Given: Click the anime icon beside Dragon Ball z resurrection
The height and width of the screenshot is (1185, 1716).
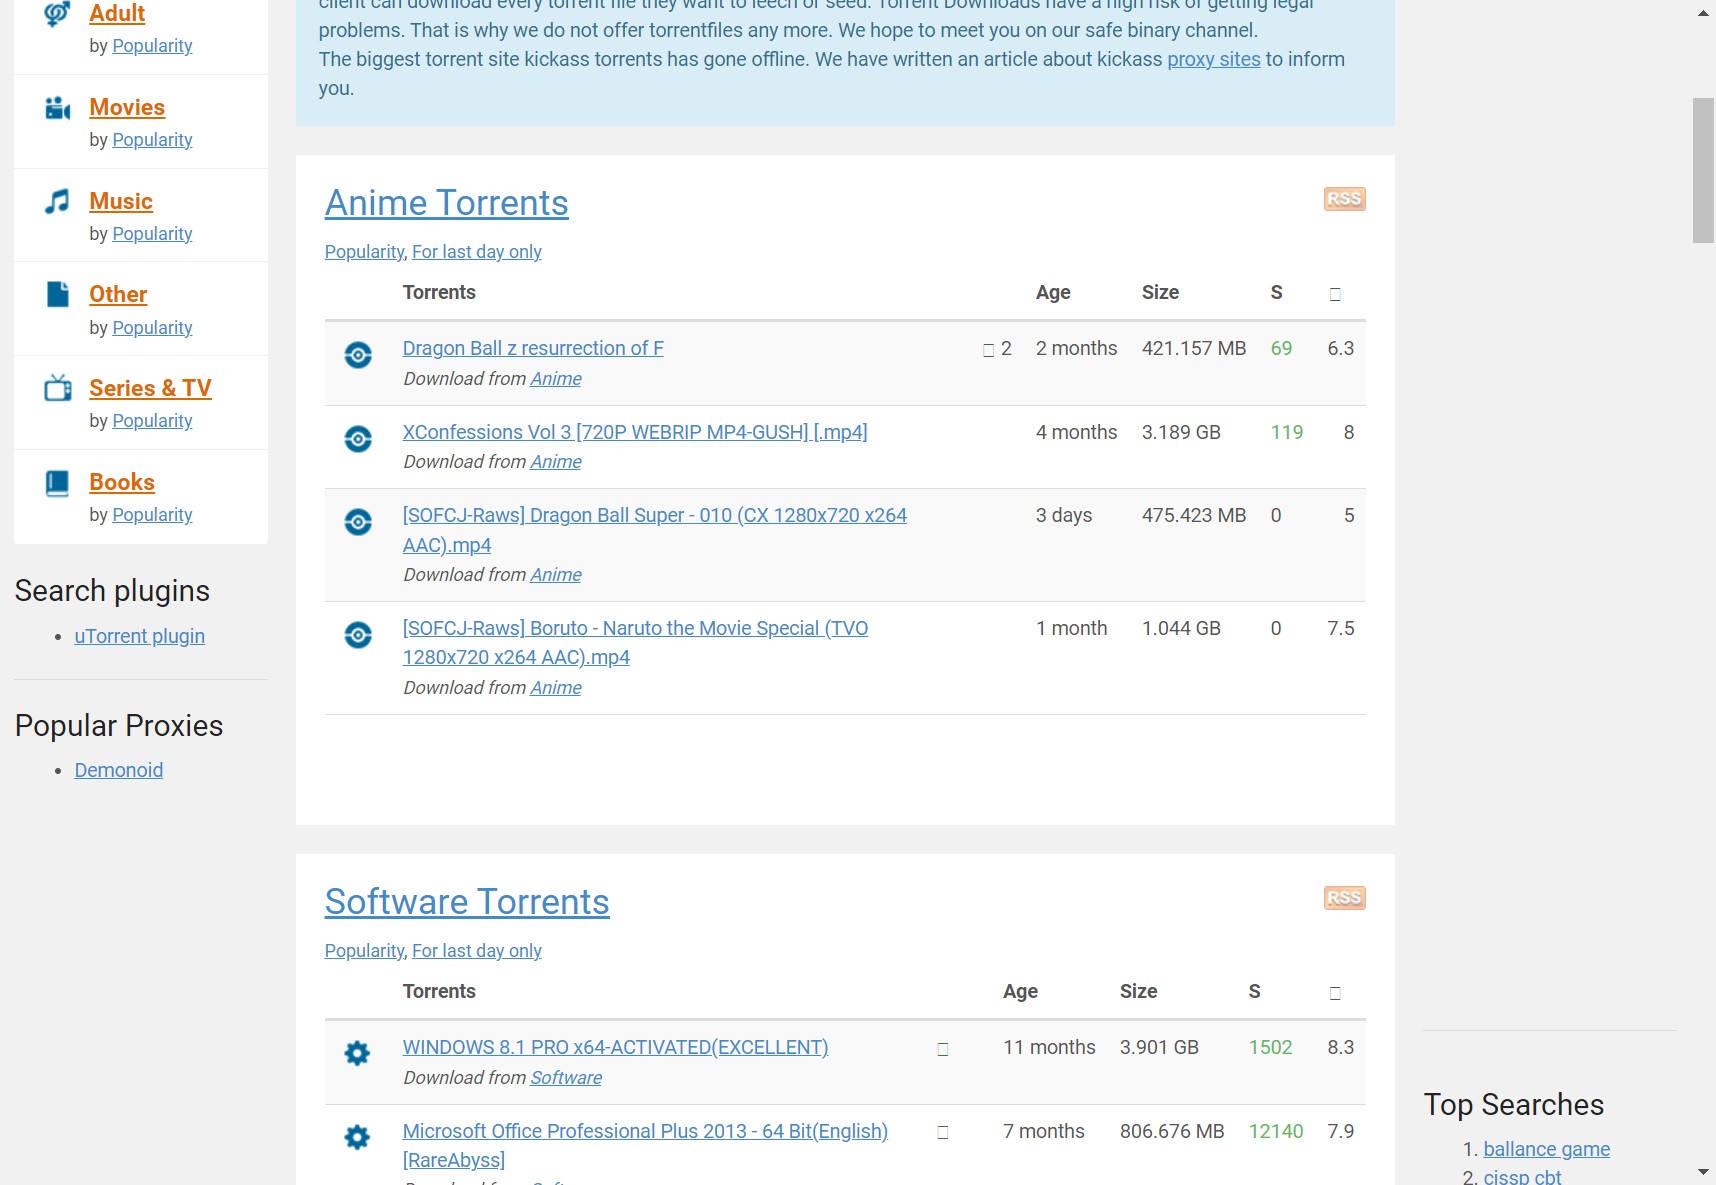Looking at the screenshot, I should [358, 355].
